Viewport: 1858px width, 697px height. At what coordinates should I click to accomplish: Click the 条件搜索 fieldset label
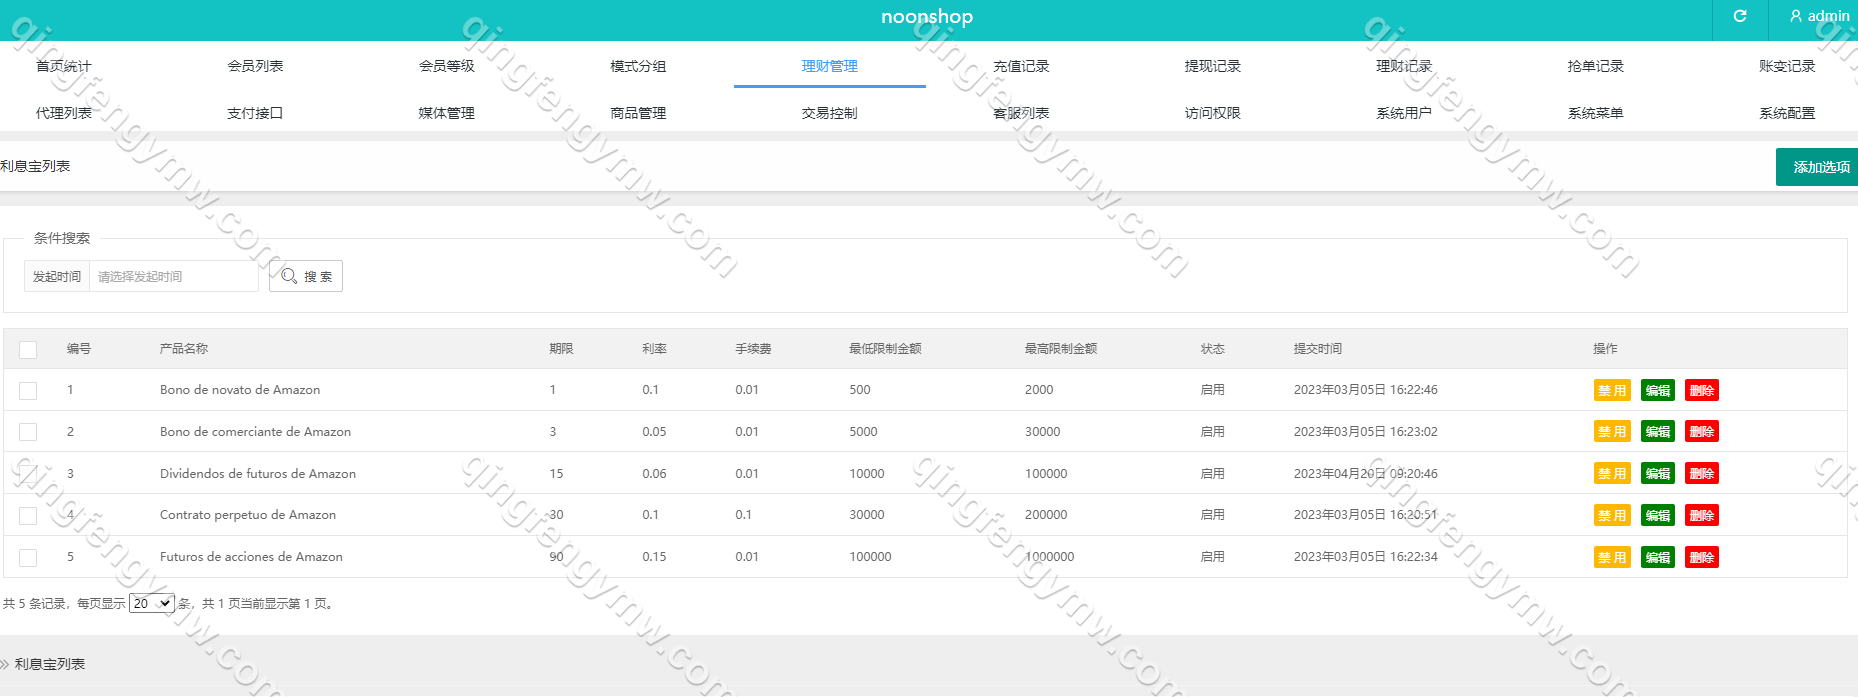coord(62,238)
